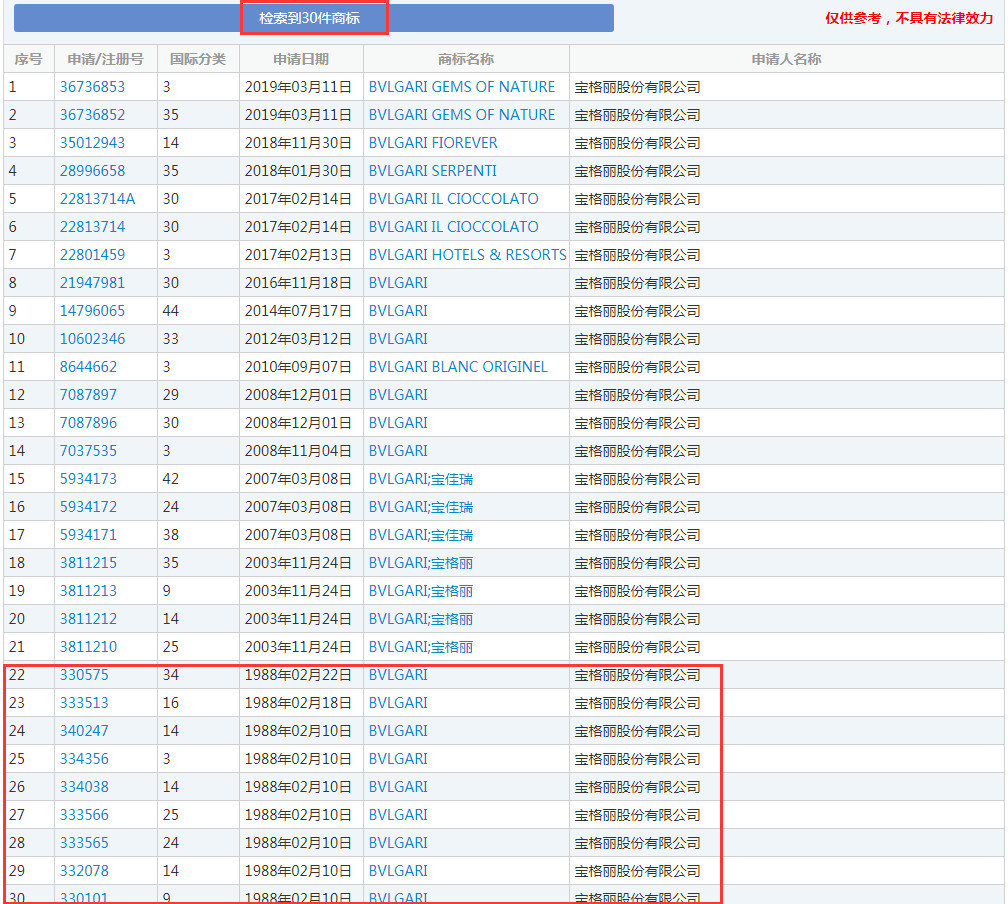Viewport: 1008px width, 904px height.
Task: Click the 申请人名称 column header
Action: coord(786,59)
